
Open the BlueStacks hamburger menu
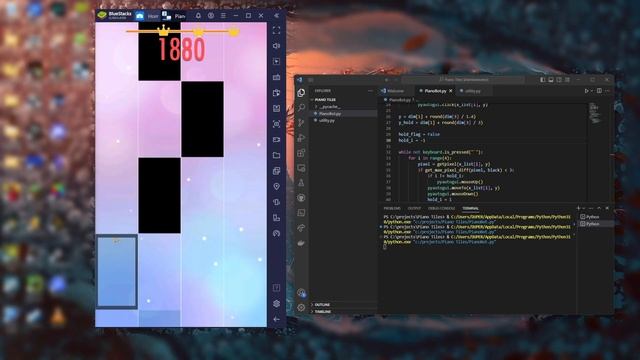(x=223, y=16)
